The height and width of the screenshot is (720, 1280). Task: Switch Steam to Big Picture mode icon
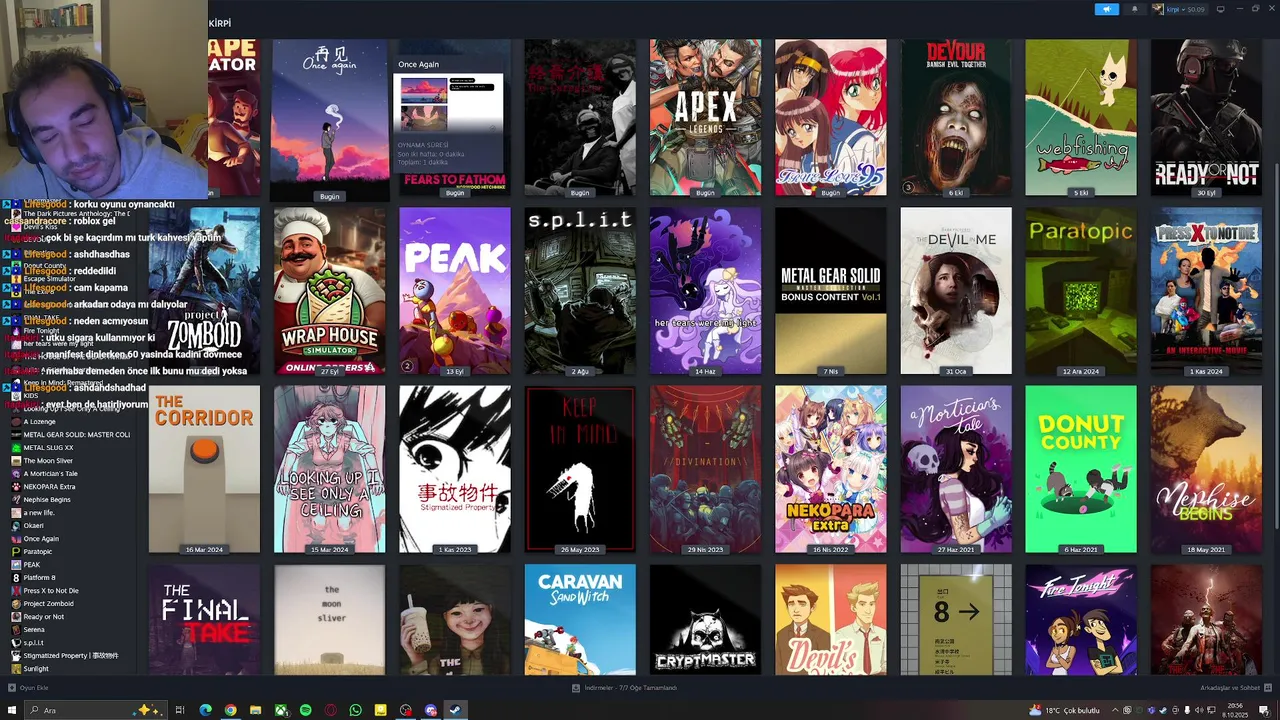tap(1220, 9)
